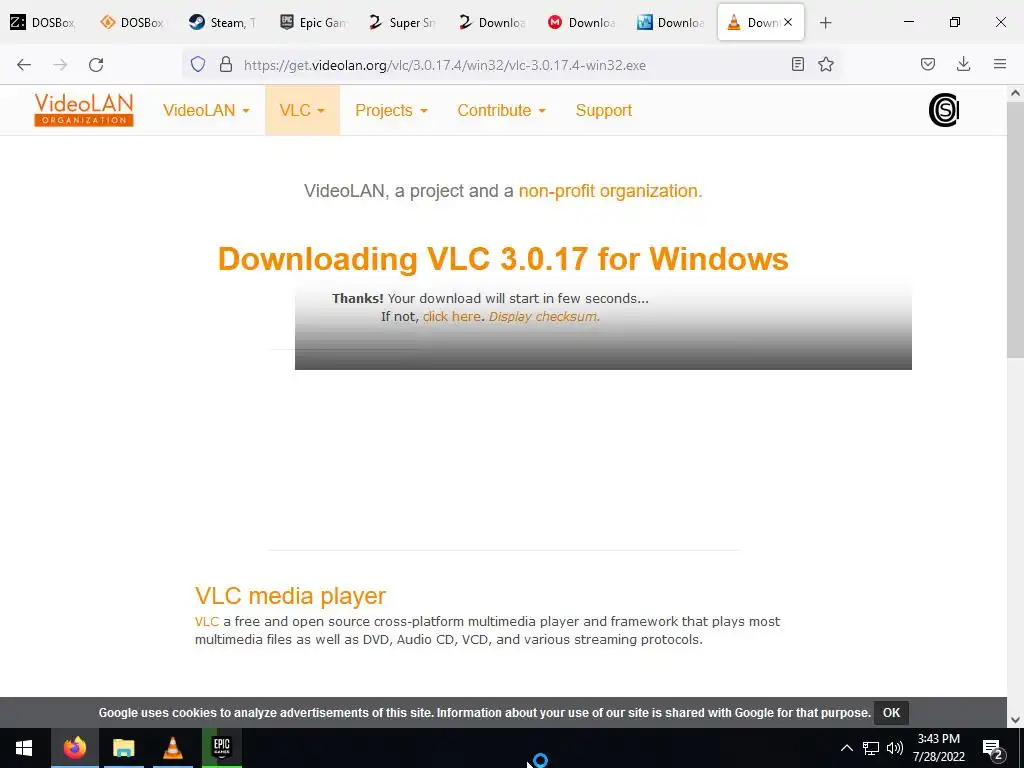This screenshot has height=768, width=1024.
Task: Open the Pocket save icon
Action: [928, 64]
